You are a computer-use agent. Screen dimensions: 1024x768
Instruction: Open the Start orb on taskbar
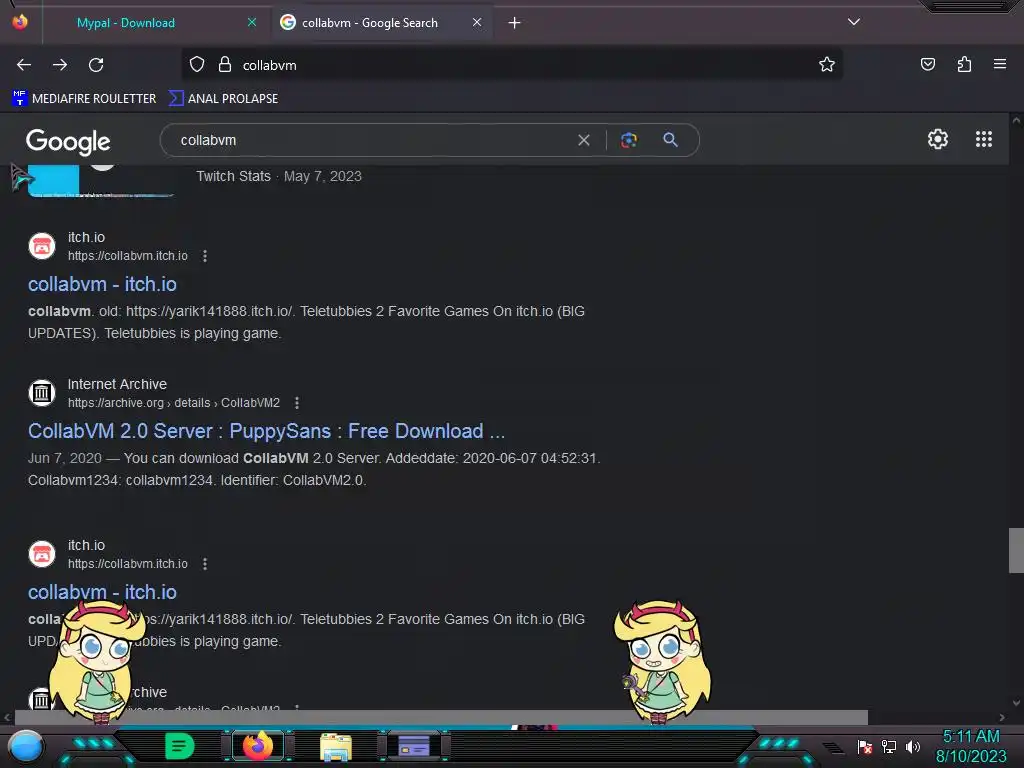pyautogui.click(x=25, y=746)
